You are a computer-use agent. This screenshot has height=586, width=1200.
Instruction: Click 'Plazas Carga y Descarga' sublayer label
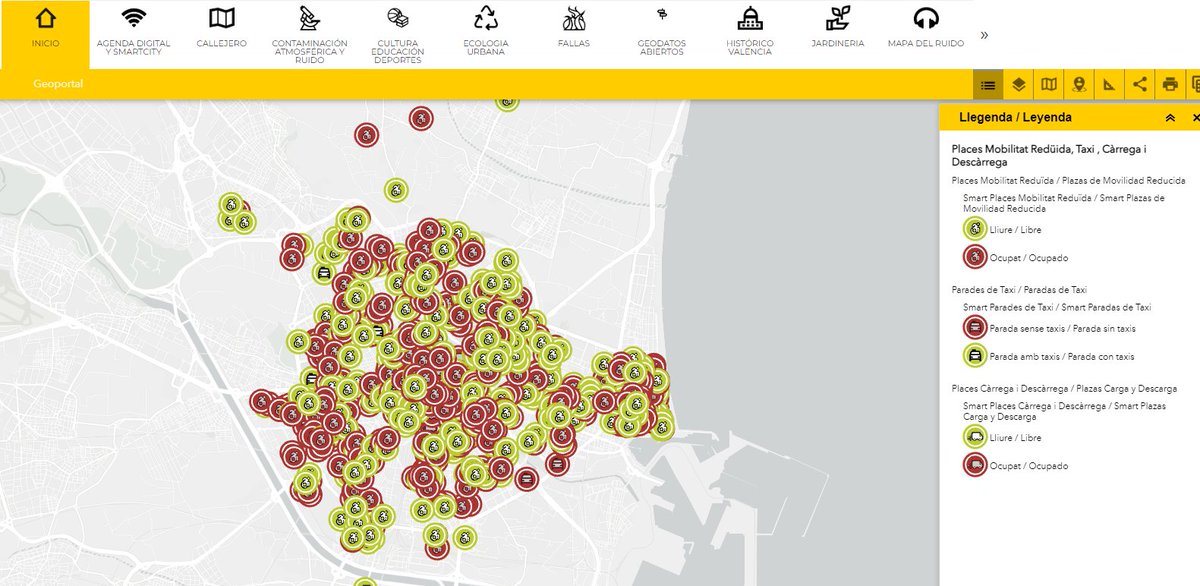[1064, 388]
